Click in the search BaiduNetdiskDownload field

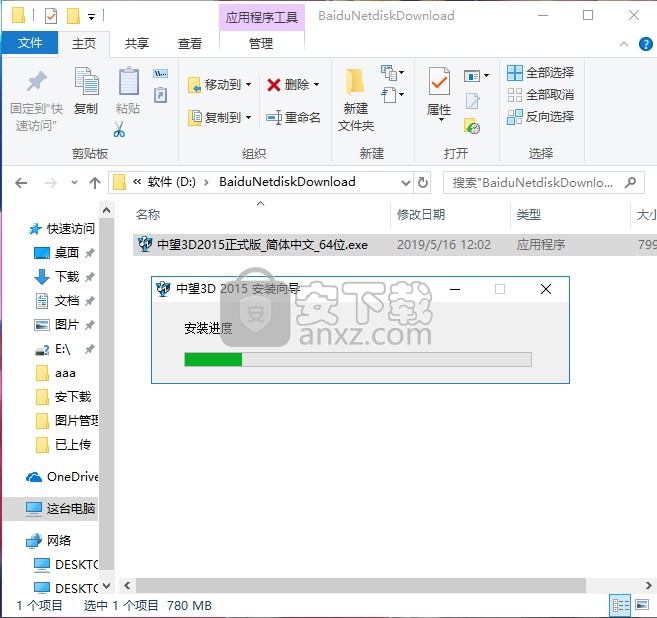[533, 183]
